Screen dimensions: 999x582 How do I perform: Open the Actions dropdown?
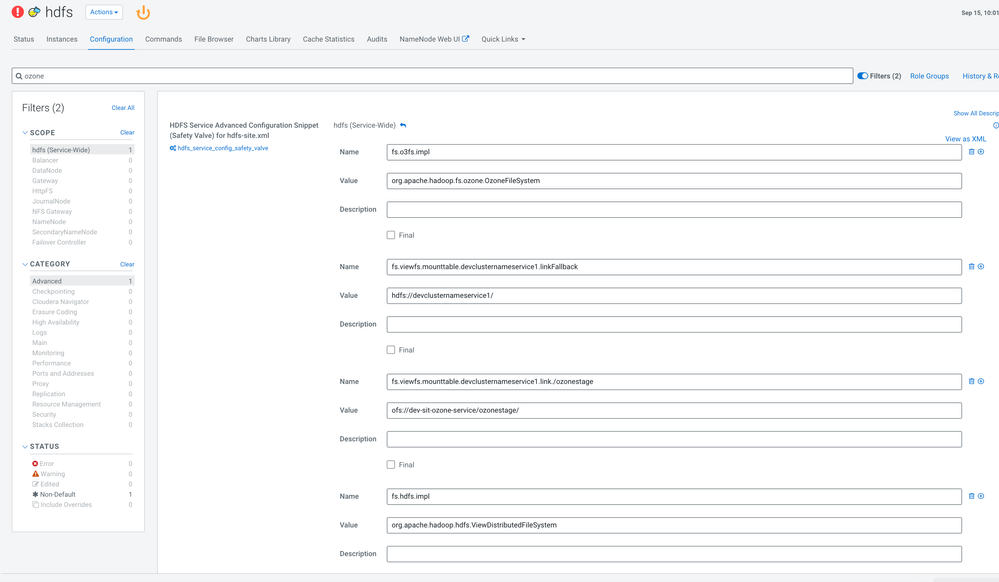pyautogui.click(x=104, y=12)
